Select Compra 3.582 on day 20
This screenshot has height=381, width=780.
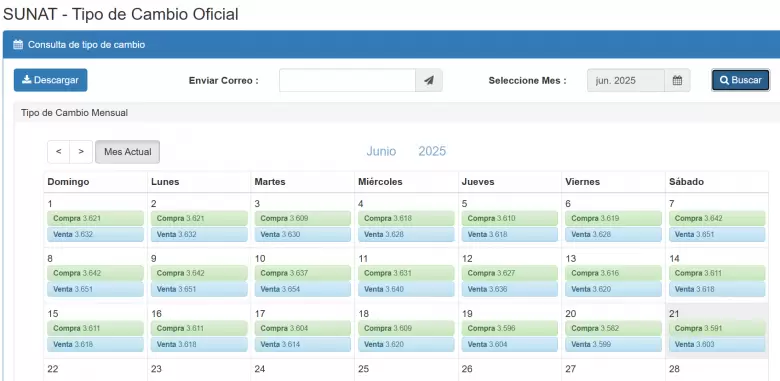613,328
